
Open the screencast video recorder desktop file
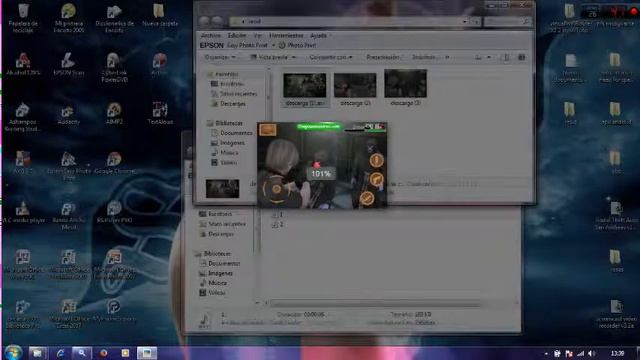click(x=616, y=314)
